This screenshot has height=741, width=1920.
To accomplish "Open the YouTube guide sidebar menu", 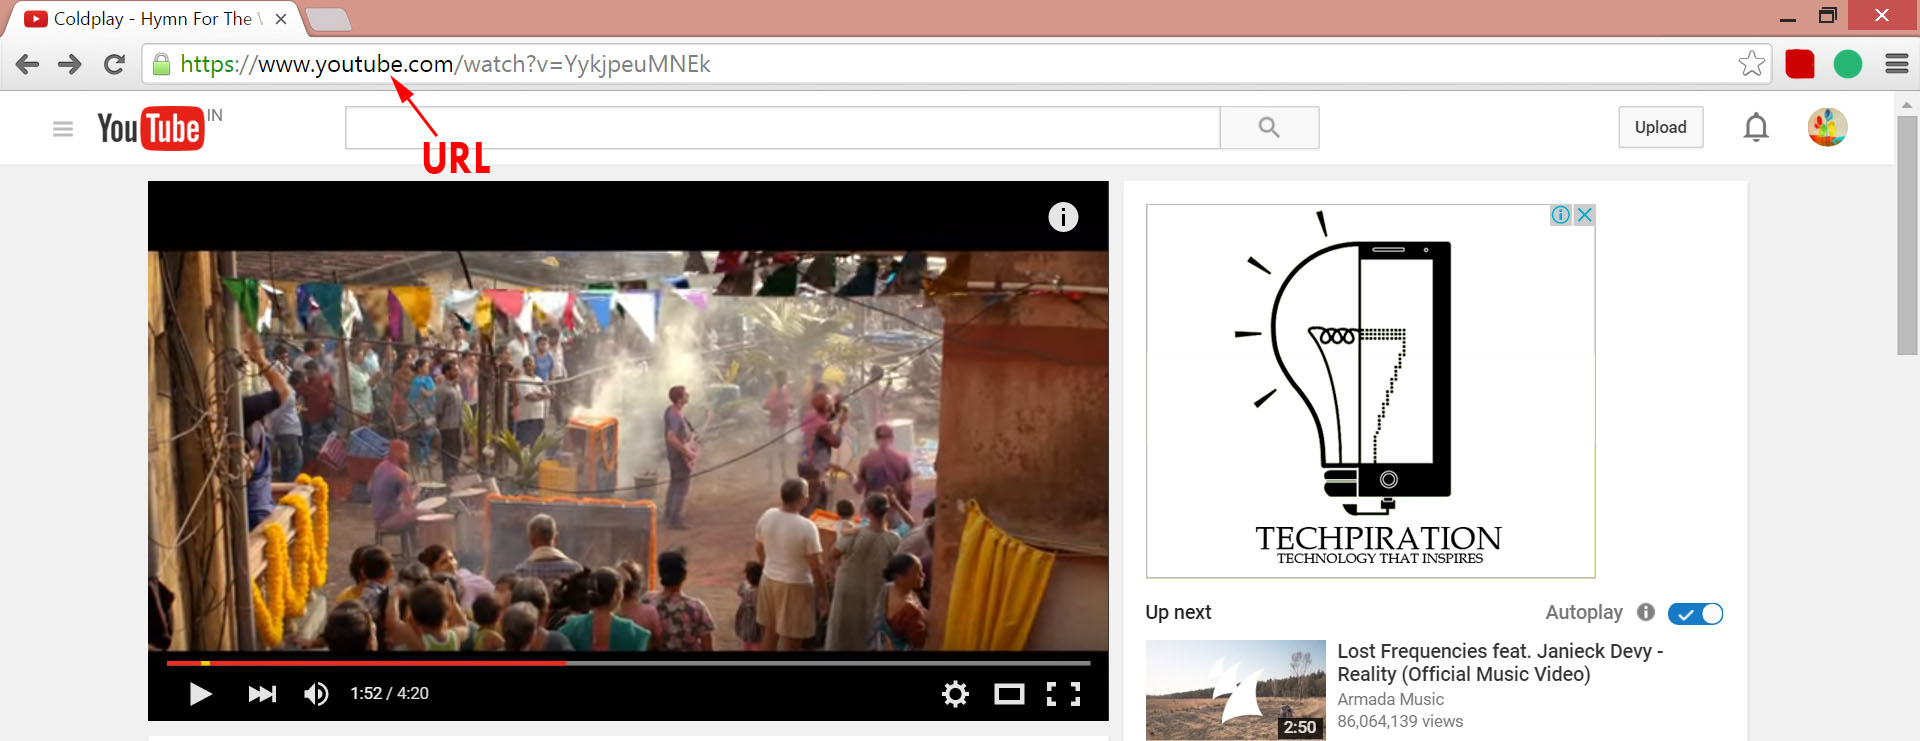I will tap(63, 129).
